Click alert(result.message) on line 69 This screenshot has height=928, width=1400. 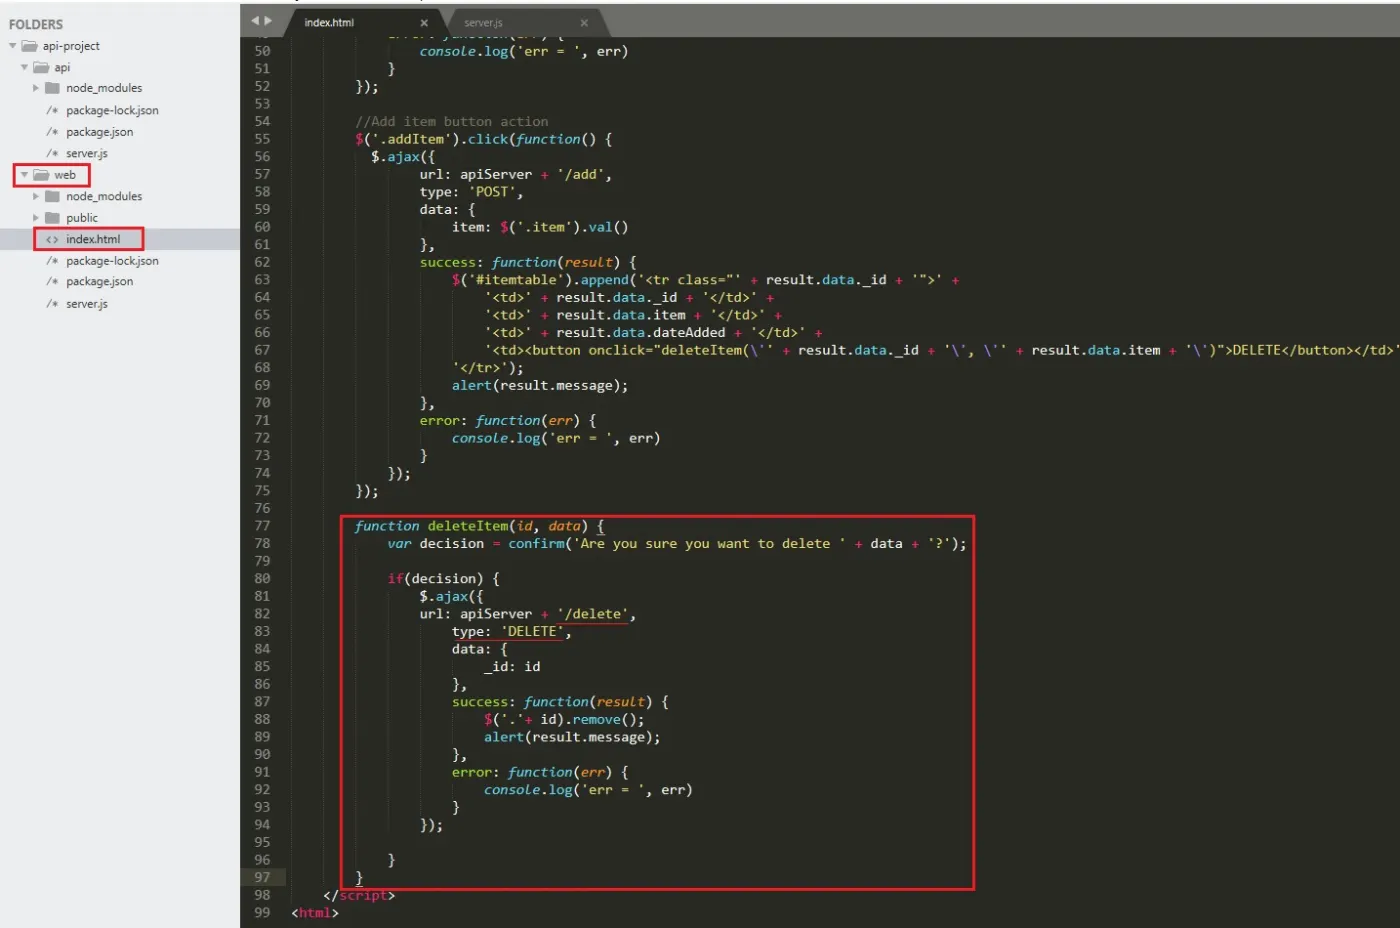coord(540,386)
